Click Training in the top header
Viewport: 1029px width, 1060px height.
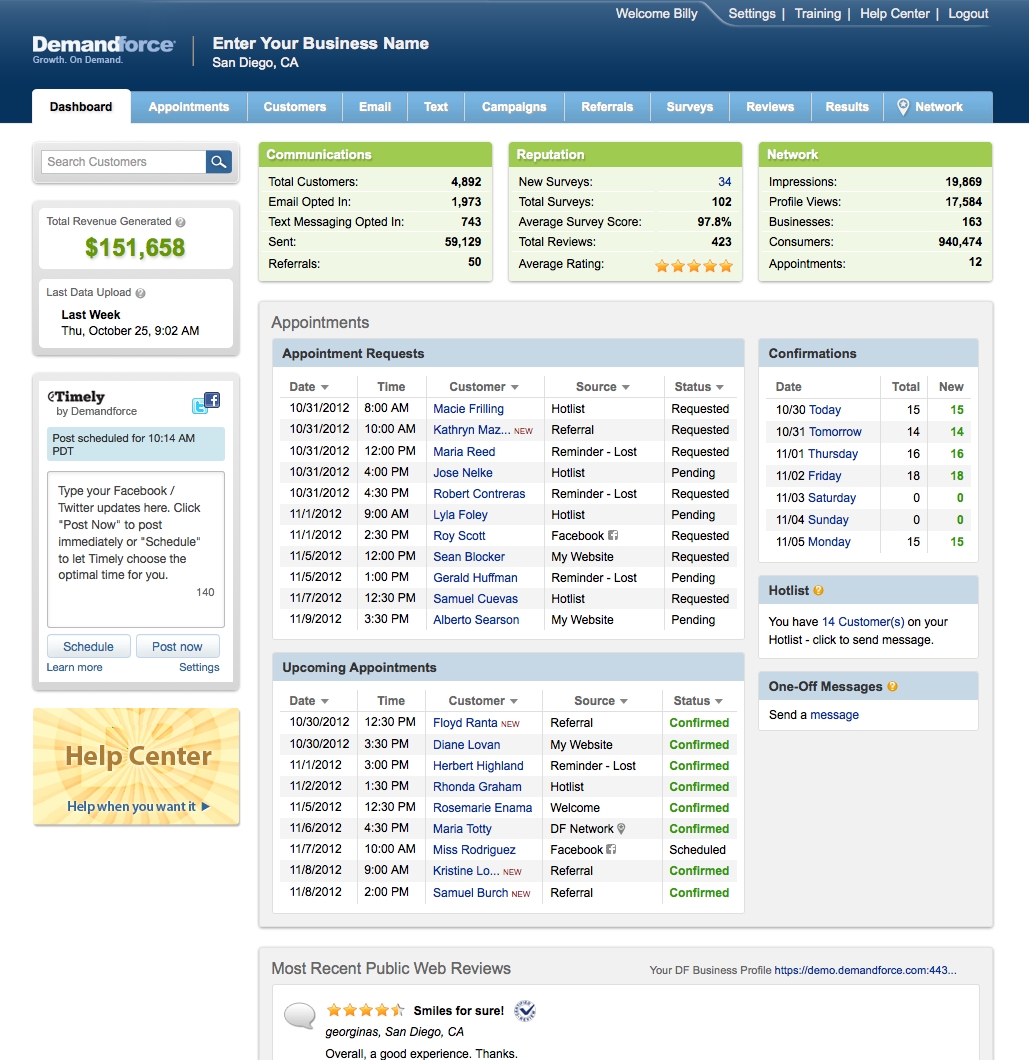pos(817,14)
